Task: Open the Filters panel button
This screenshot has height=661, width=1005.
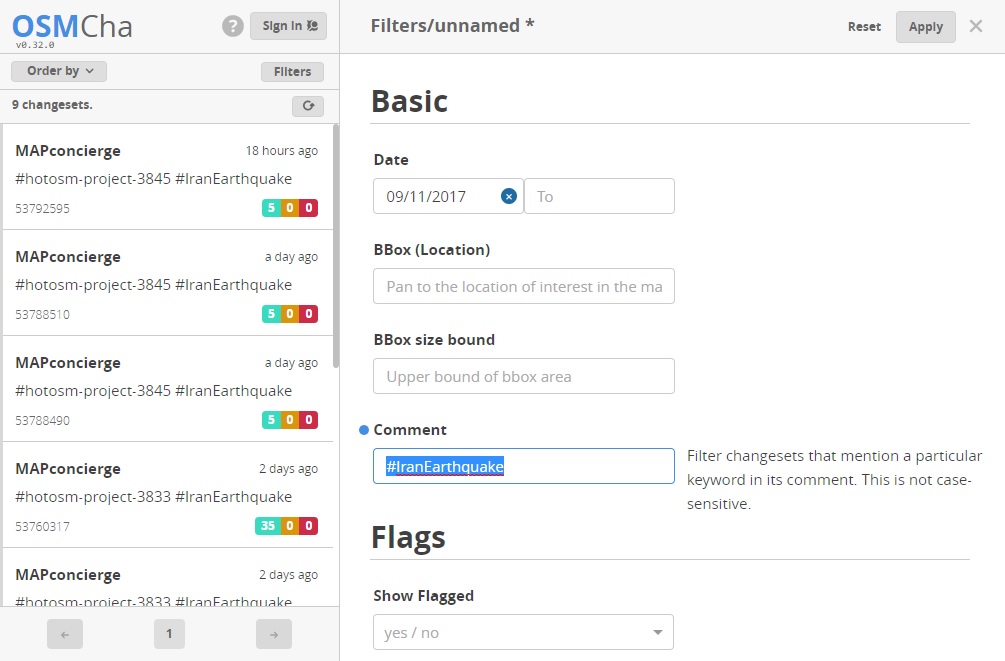Action: click(x=292, y=72)
